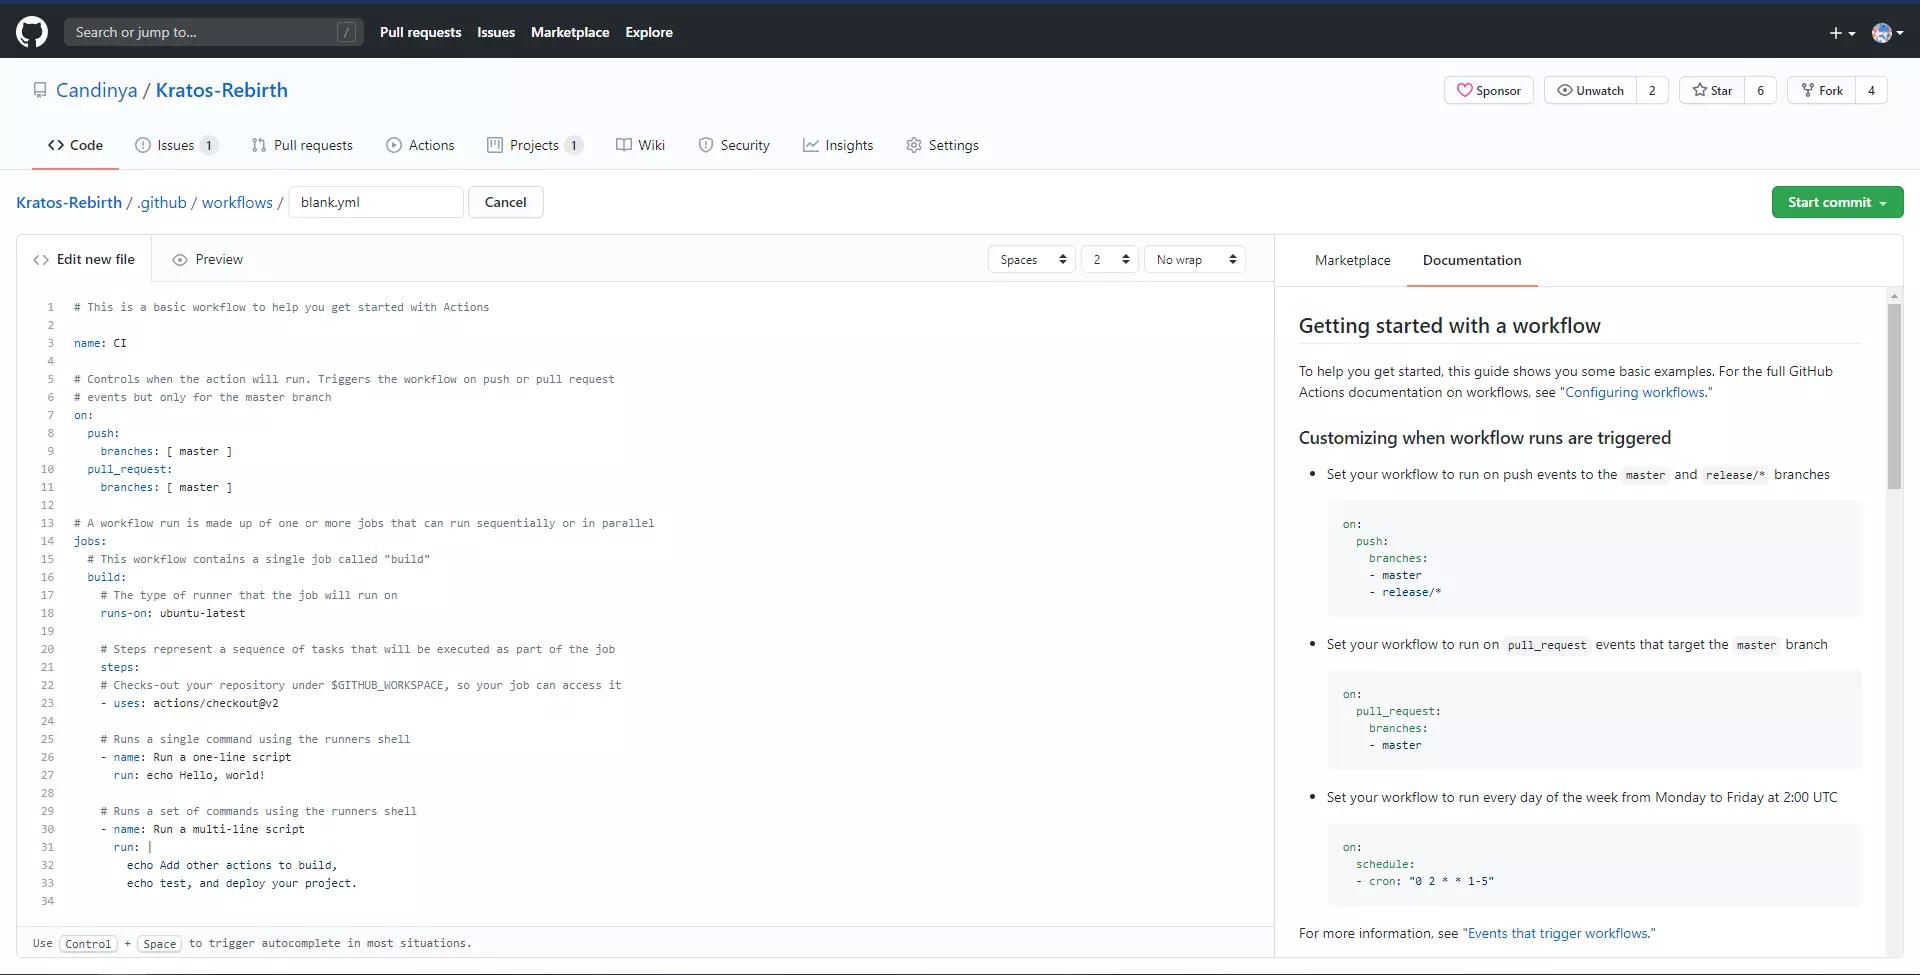Click the Pull requests link in top navigation
The height and width of the screenshot is (975, 1920).
420,32
